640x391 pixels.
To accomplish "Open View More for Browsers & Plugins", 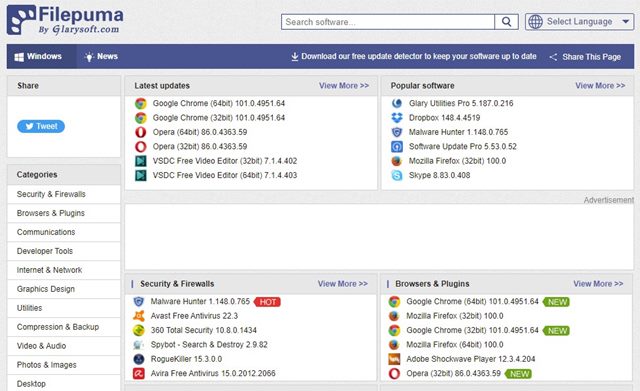I will [x=598, y=284].
